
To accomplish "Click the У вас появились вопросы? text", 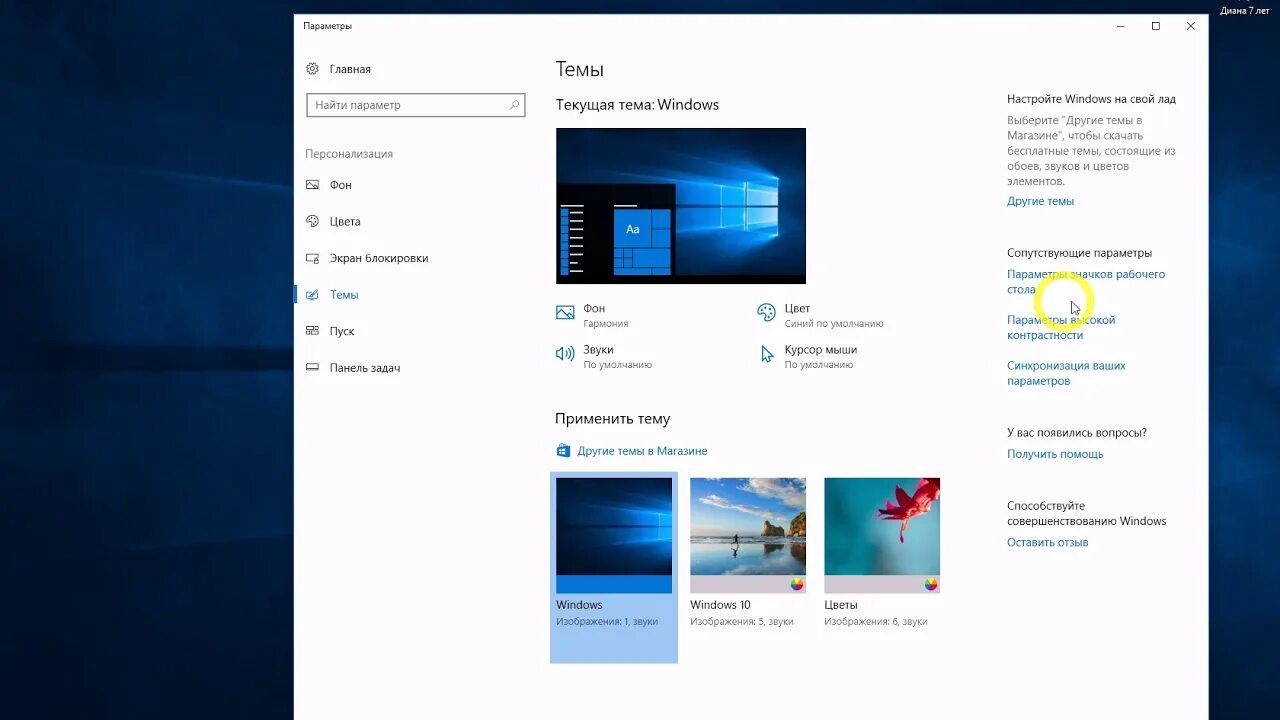I will point(1077,433).
